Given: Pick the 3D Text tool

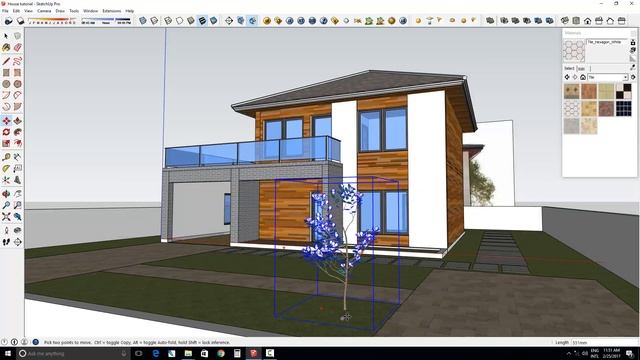Looking at the screenshot, I should point(18,180).
